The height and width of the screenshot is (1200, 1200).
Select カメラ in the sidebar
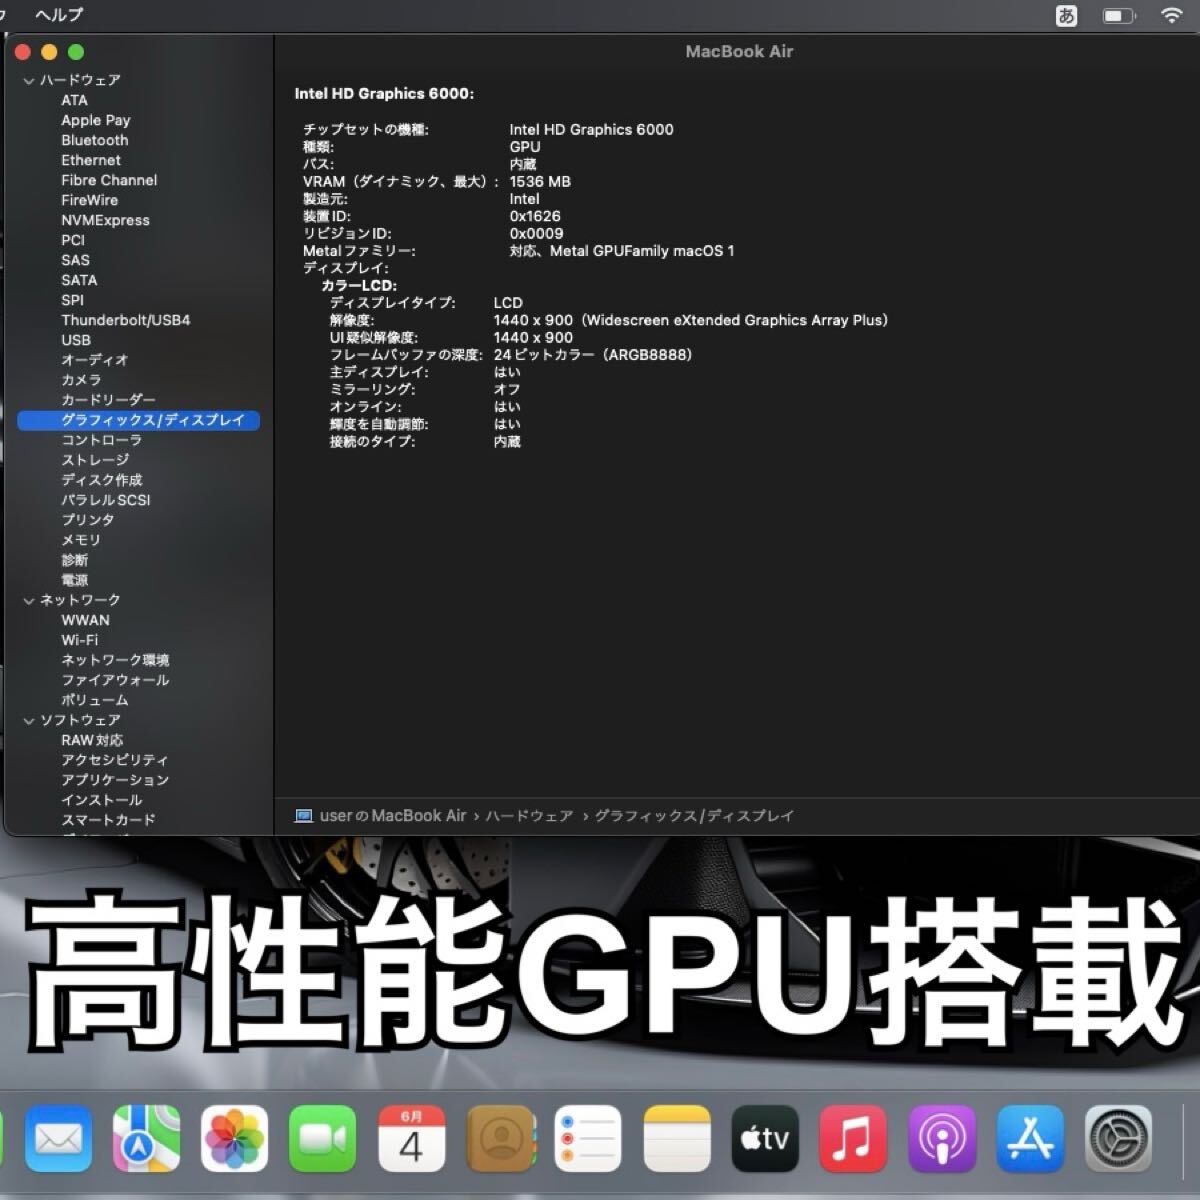click(81, 380)
